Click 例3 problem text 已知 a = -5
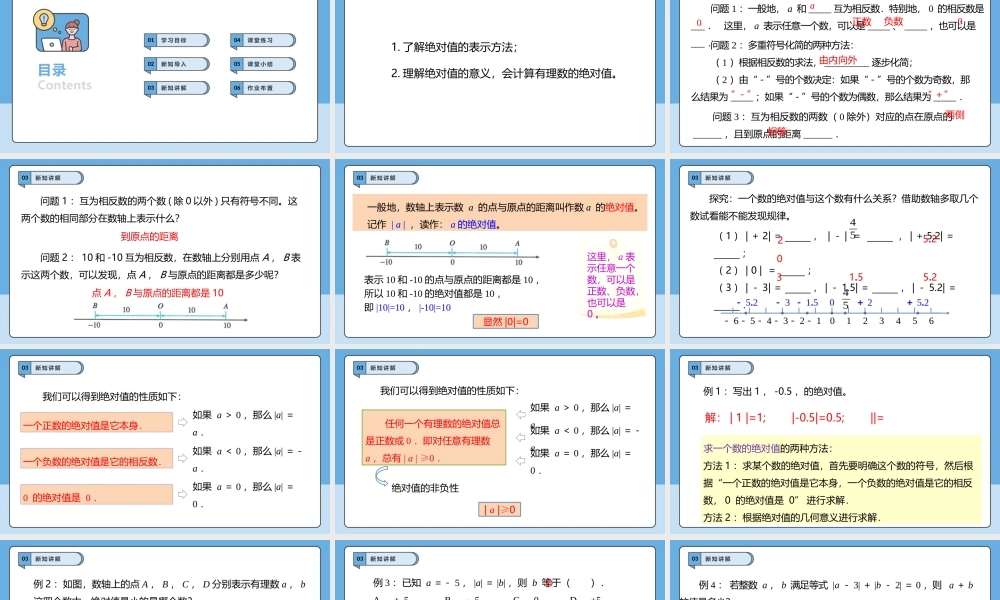This screenshot has width=1000, height=600. coord(488,583)
